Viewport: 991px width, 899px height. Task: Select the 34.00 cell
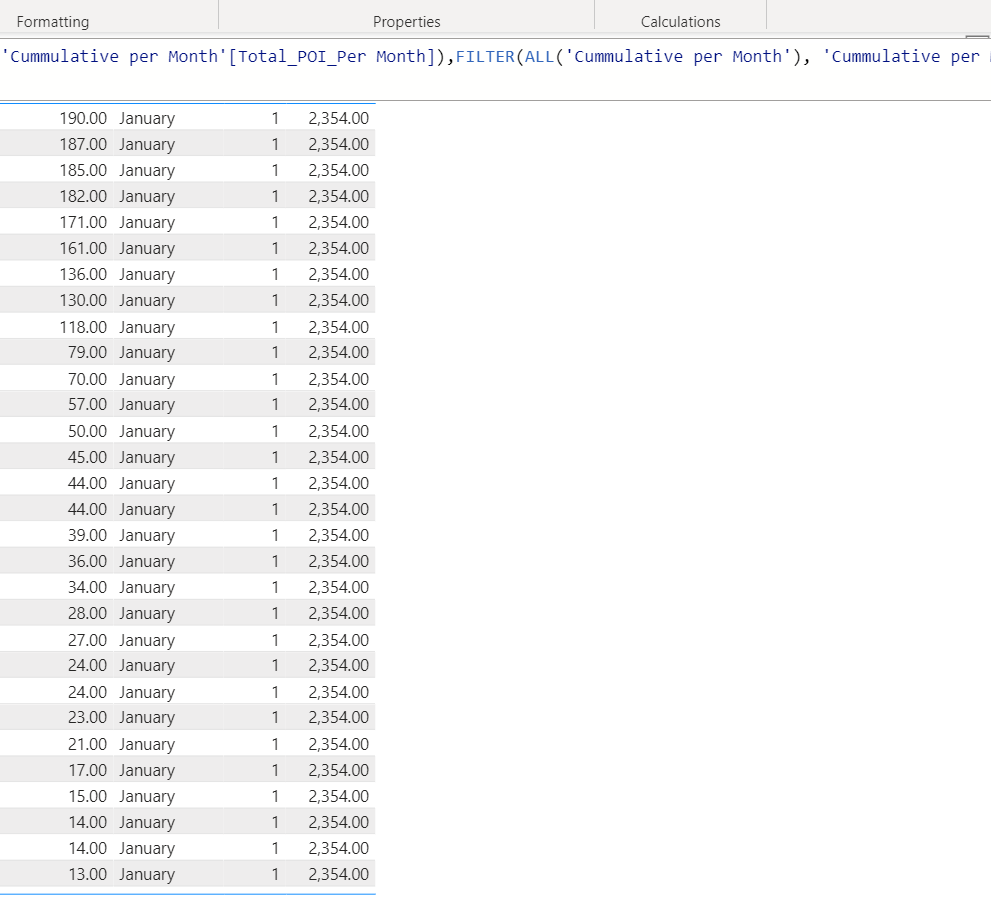87,587
